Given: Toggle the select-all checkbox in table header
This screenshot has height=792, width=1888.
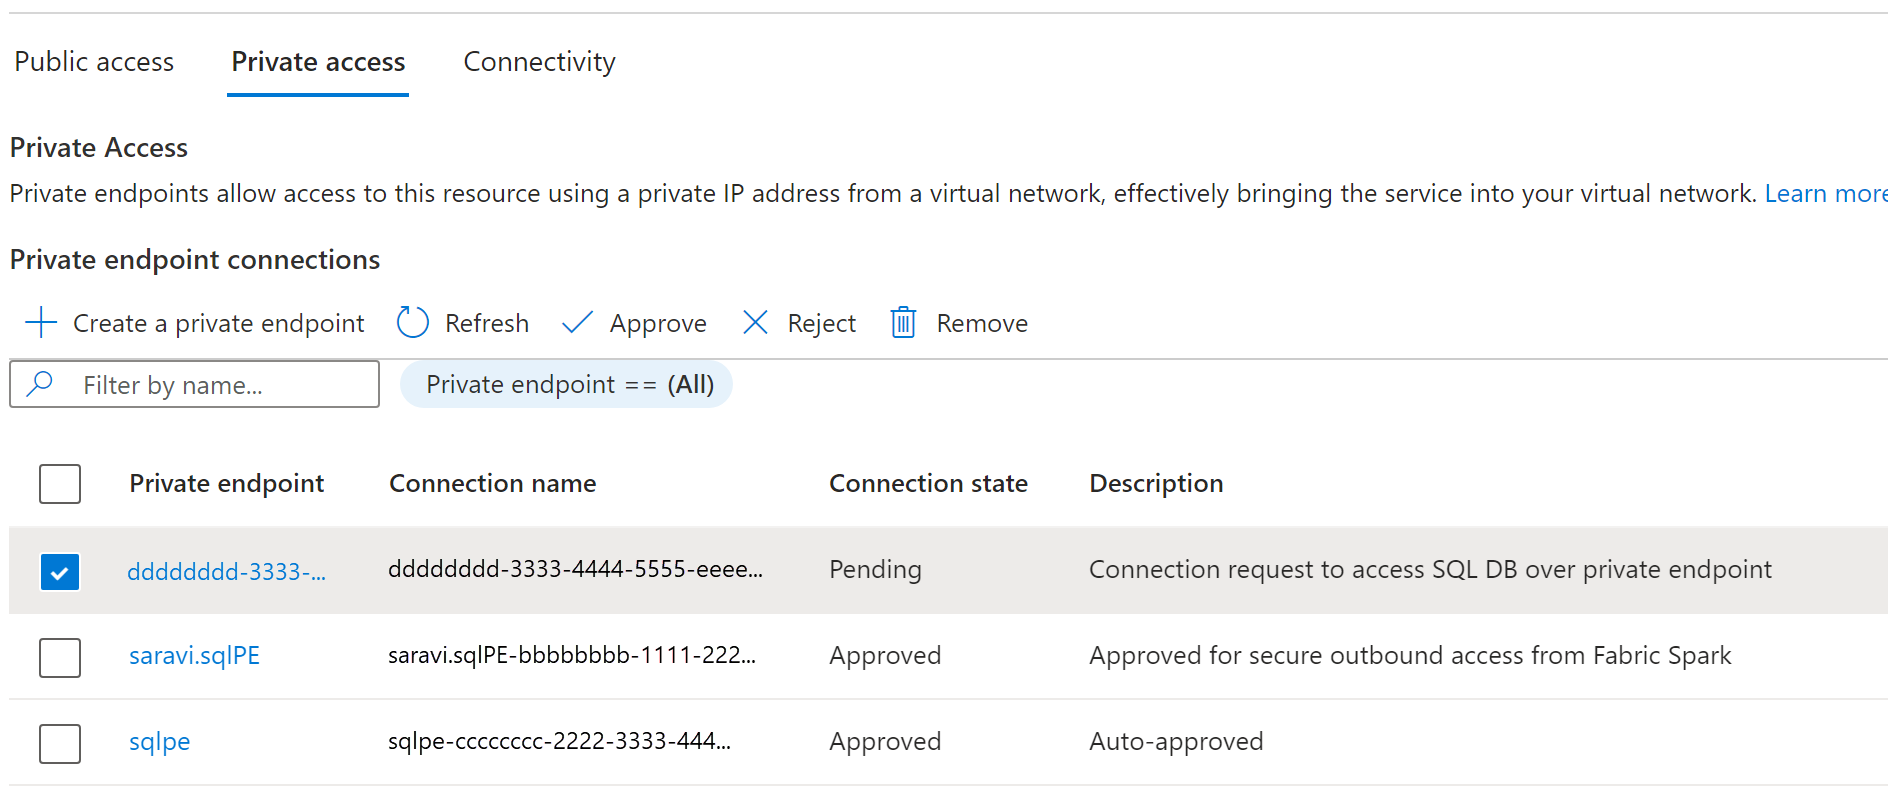Looking at the screenshot, I should 60,484.
